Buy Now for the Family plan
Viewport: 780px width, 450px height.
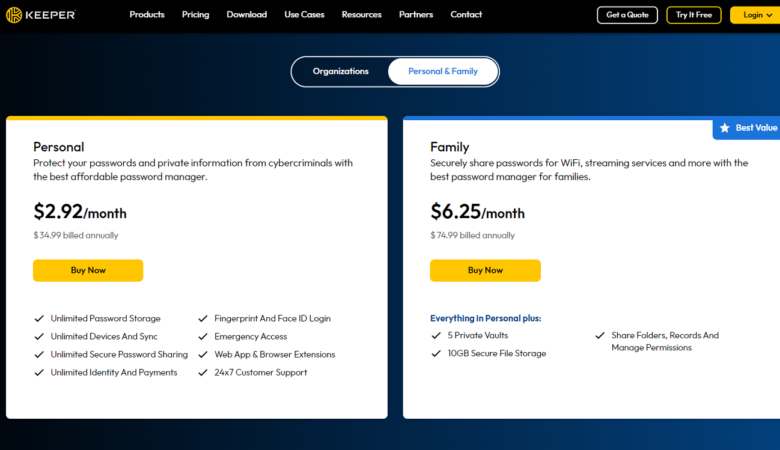(485, 270)
